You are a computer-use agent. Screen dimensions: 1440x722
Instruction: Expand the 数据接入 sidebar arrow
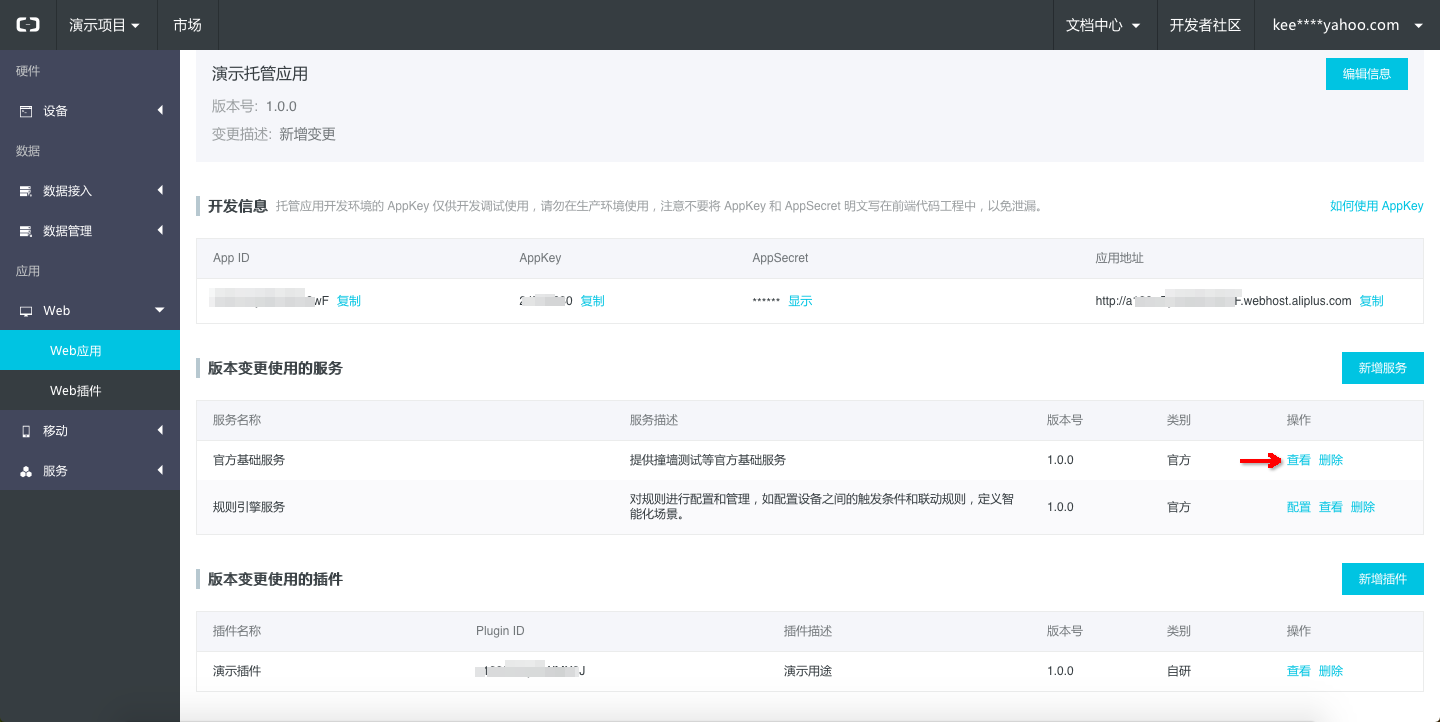[160, 190]
